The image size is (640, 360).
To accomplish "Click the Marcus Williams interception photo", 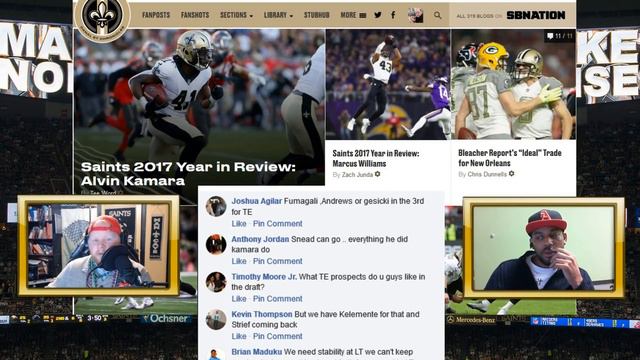I will point(388,84).
